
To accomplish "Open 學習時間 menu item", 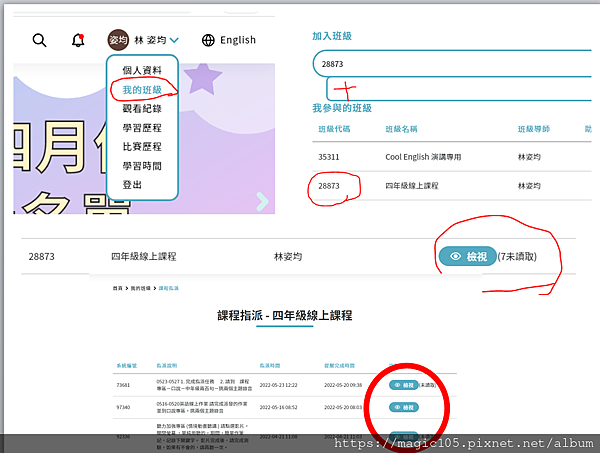I will pyautogui.click(x=142, y=166).
